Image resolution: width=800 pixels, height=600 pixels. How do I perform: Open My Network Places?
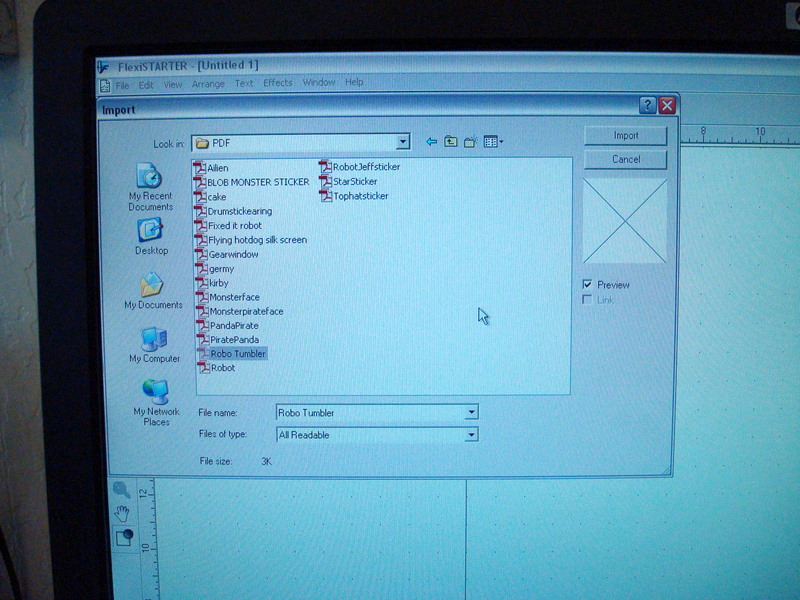tap(156, 403)
